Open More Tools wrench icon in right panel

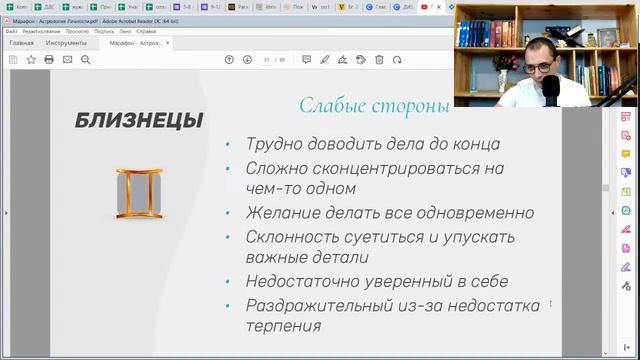pyautogui.click(x=626, y=286)
